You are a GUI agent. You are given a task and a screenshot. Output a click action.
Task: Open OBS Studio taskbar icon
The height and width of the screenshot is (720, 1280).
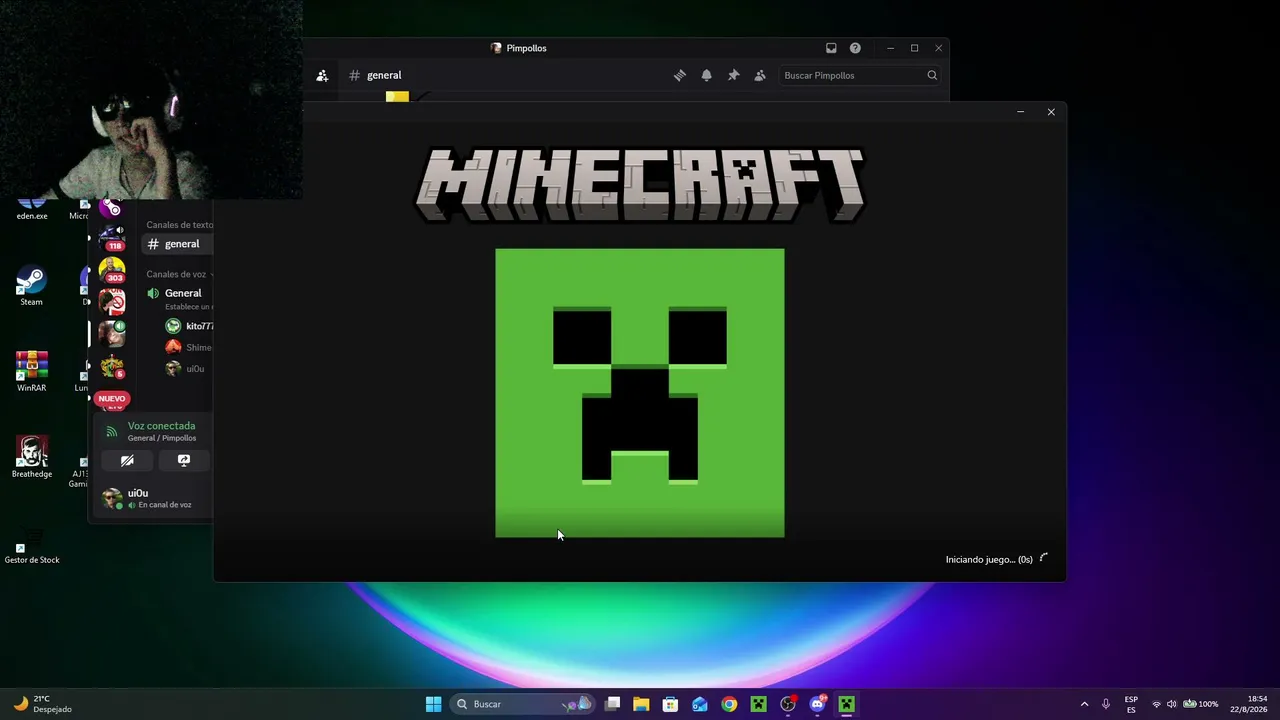pyautogui.click(x=788, y=704)
